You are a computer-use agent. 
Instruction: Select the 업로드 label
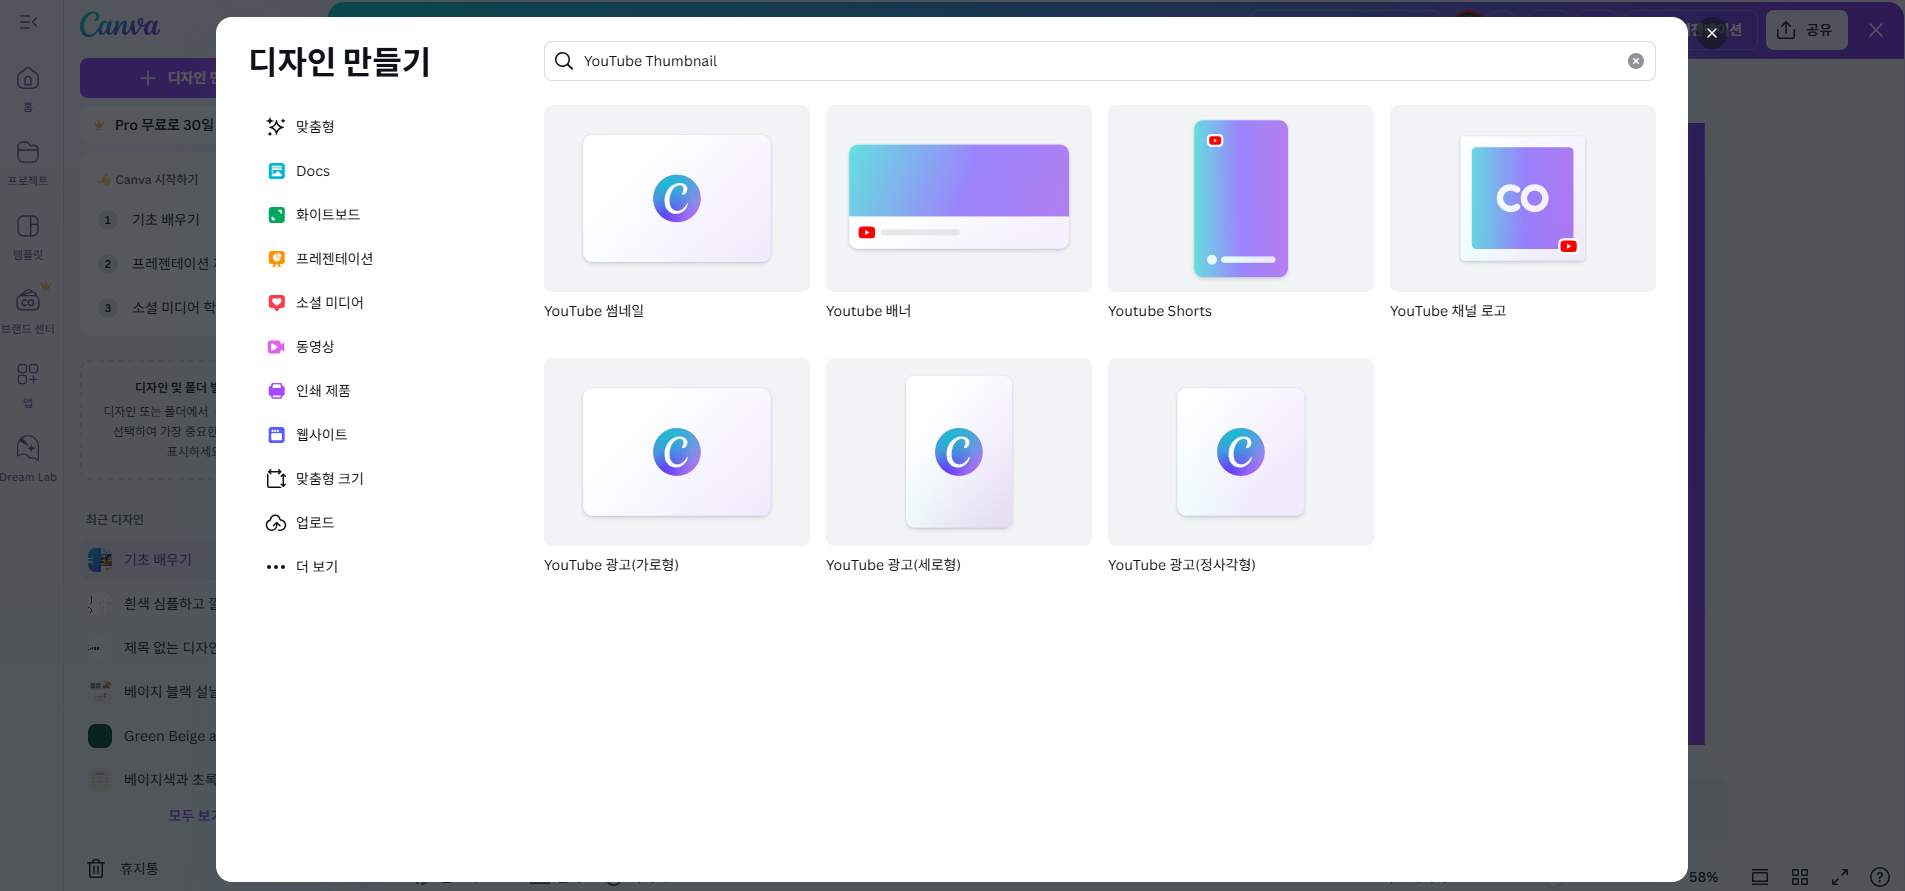point(315,523)
